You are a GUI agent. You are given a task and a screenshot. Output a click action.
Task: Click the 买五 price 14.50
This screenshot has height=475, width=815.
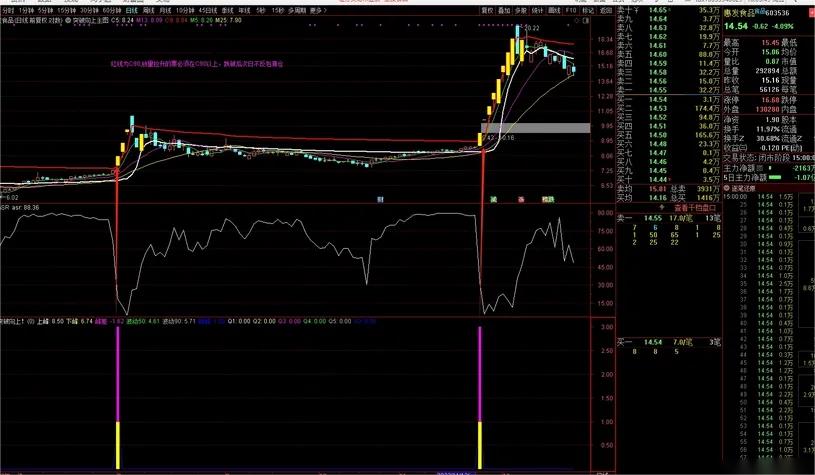(658, 135)
